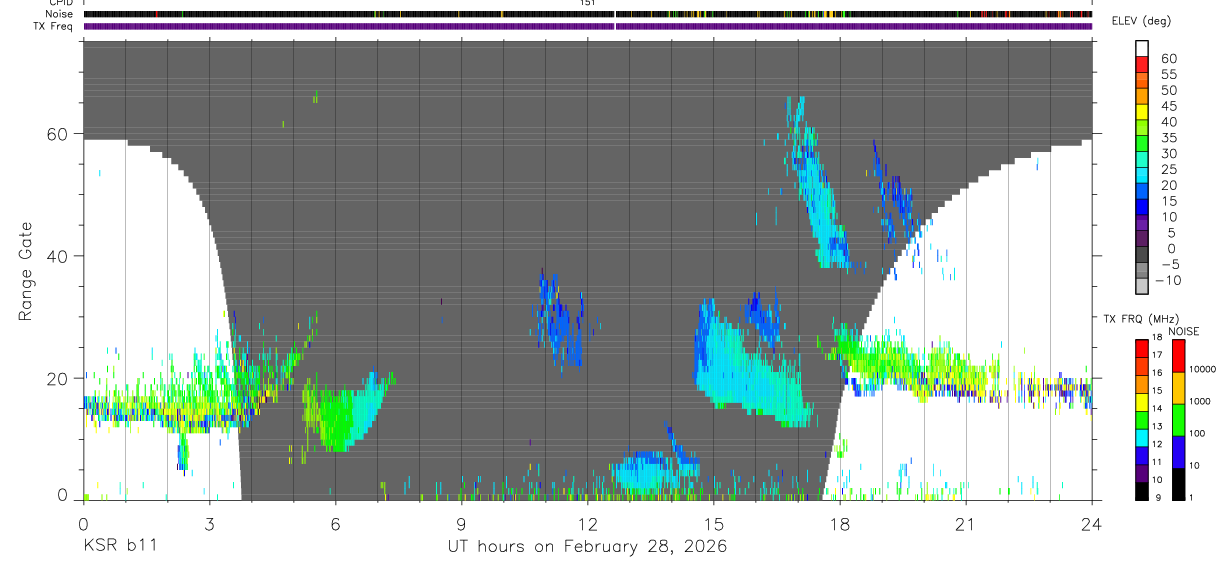Click the white top segment of ELEV color bar
Viewport: 1228px width, 567px height.
pos(1142,47)
